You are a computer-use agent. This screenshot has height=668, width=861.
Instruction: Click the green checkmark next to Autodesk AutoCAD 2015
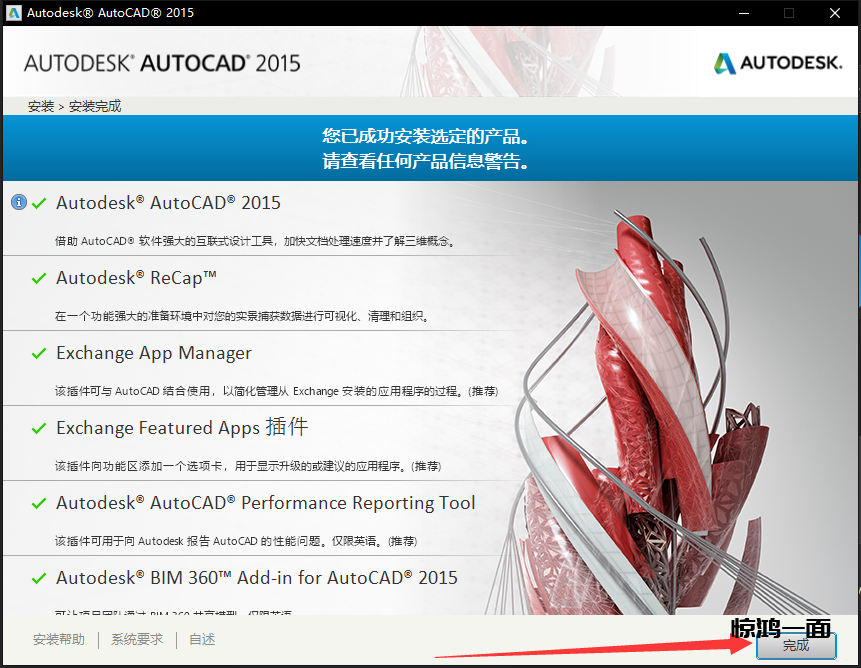(40, 203)
